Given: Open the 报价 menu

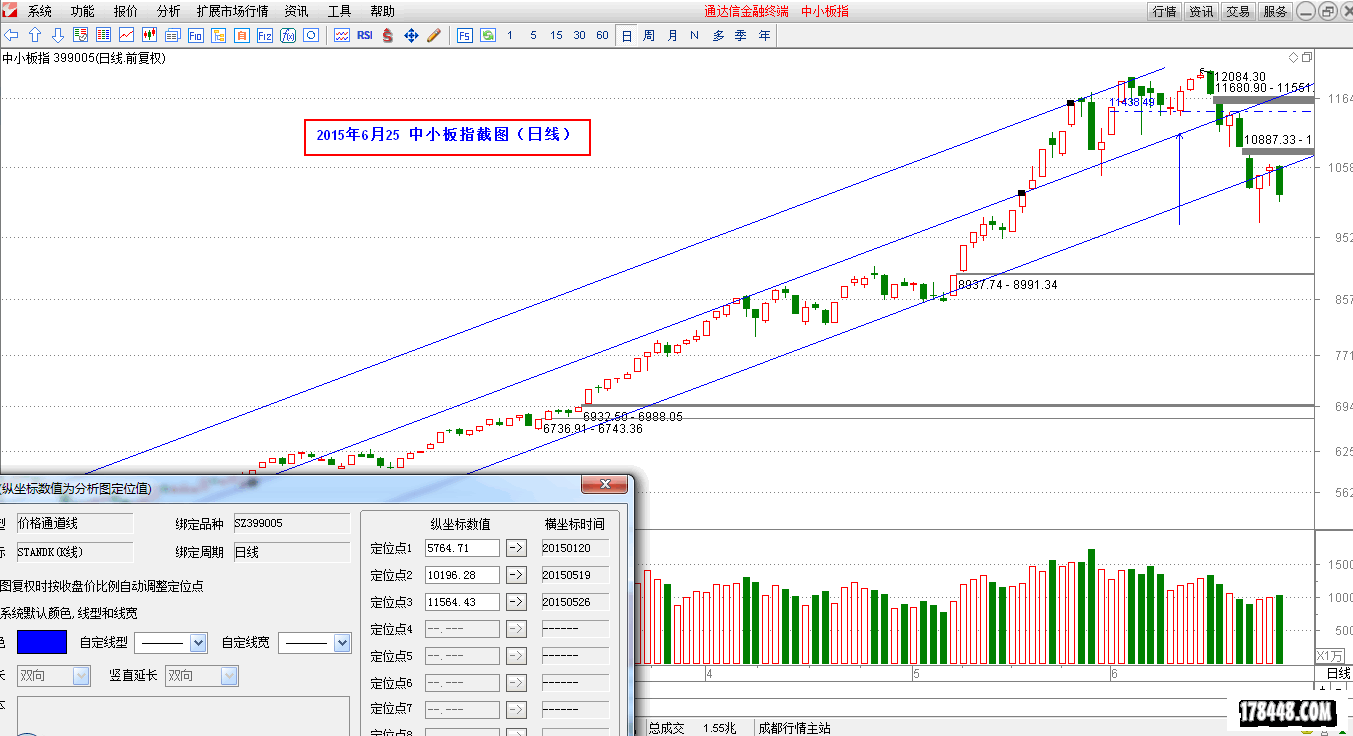Looking at the screenshot, I should pyautogui.click(x=126, y=11).
